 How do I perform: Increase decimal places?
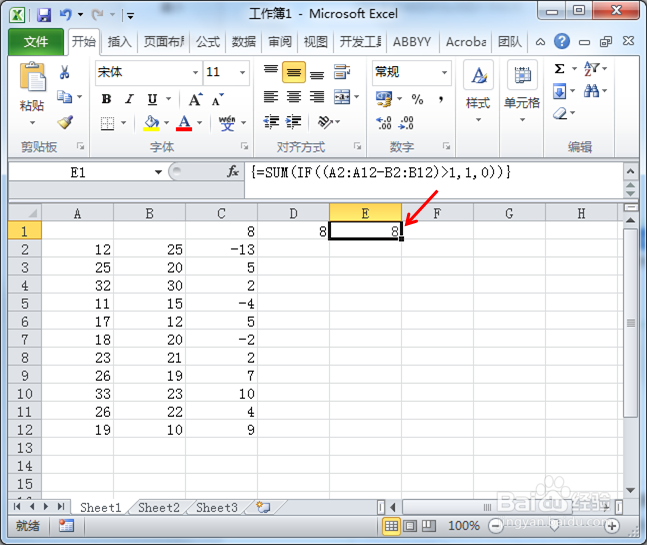pos(384,123)
